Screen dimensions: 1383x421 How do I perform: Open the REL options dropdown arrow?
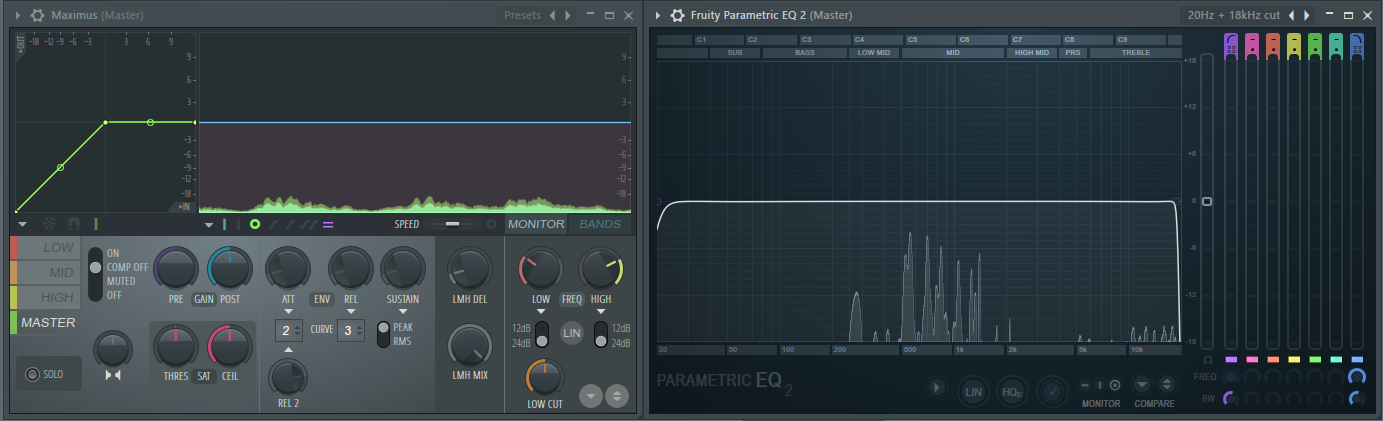351,312
